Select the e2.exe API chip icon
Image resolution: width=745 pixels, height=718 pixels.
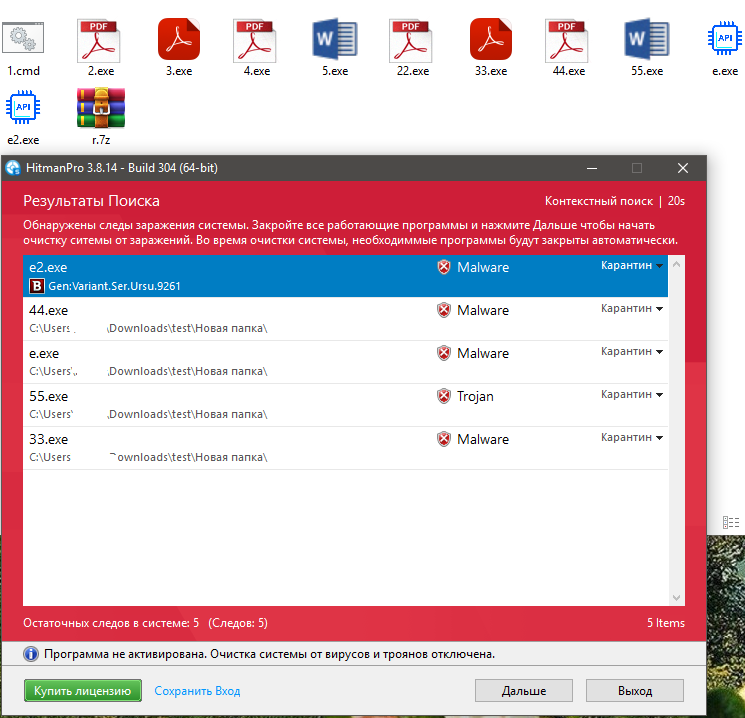(x=23, y=107)
